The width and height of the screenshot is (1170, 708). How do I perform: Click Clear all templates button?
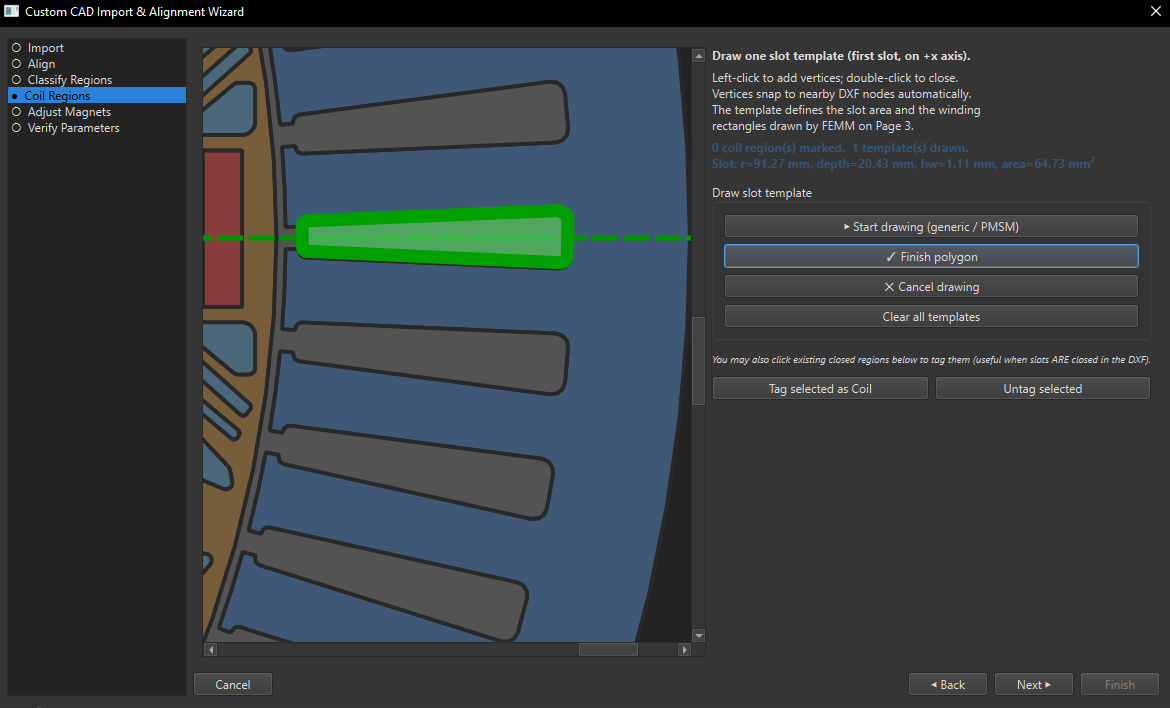(931, 316)
